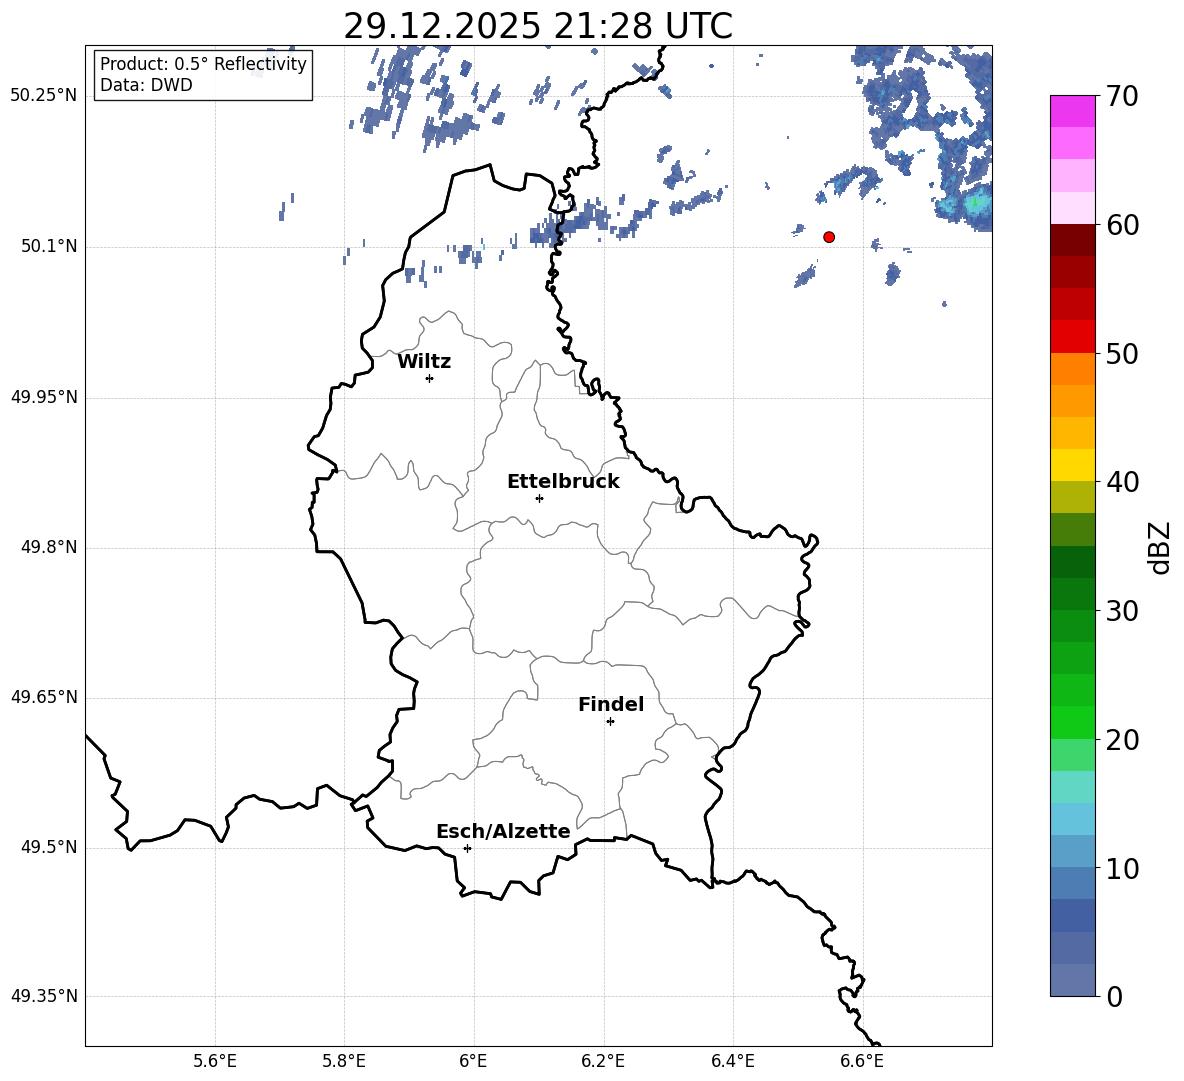Screen dimensions: 1184x1081
Task: Click the 60 tick on the colorbar
Action: [1122, 225]
